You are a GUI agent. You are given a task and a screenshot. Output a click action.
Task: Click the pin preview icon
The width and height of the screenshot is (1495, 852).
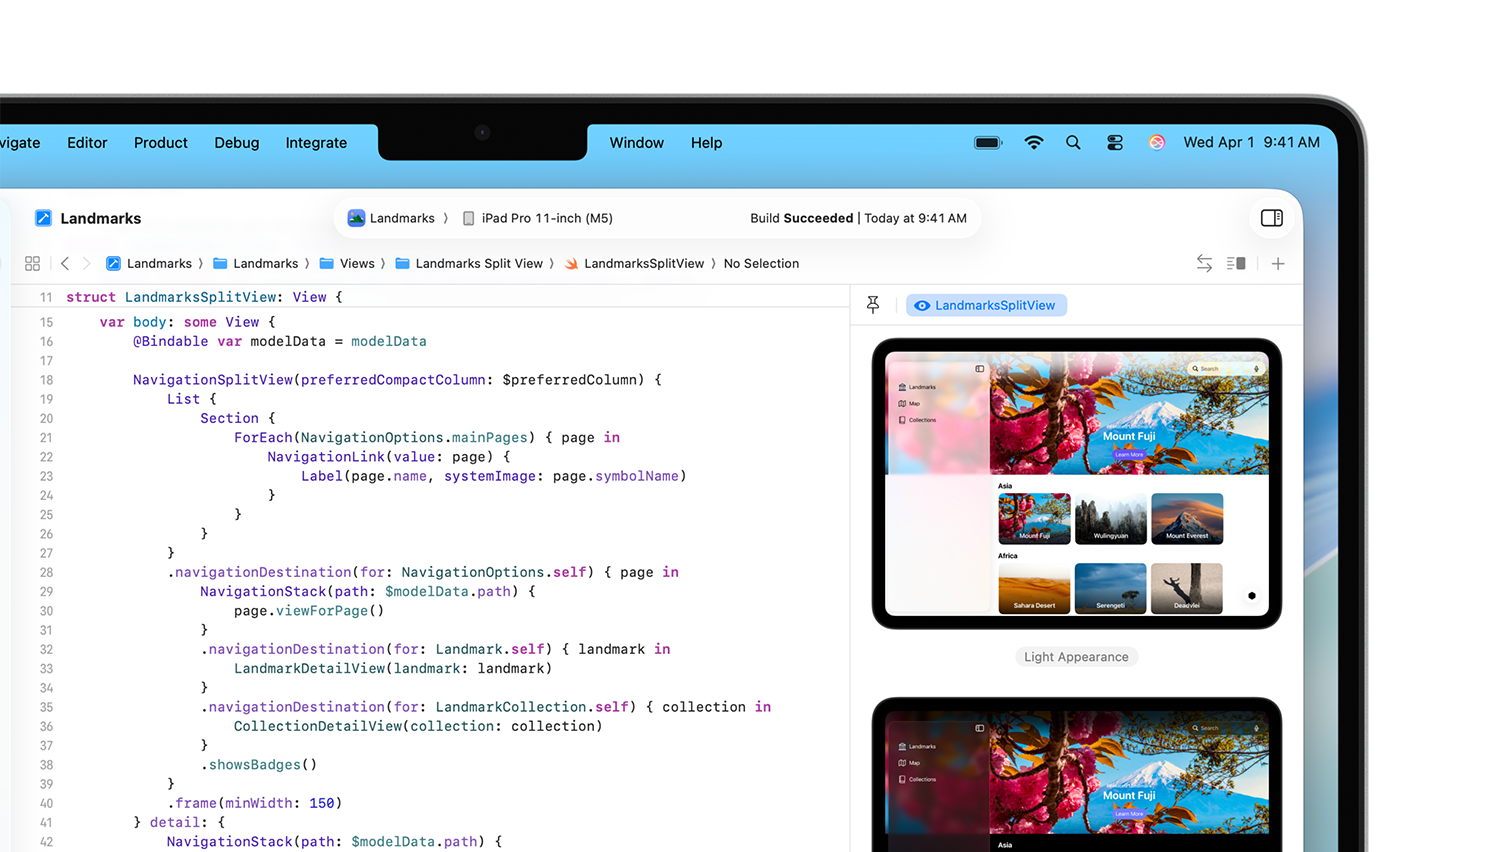[873, 305]
